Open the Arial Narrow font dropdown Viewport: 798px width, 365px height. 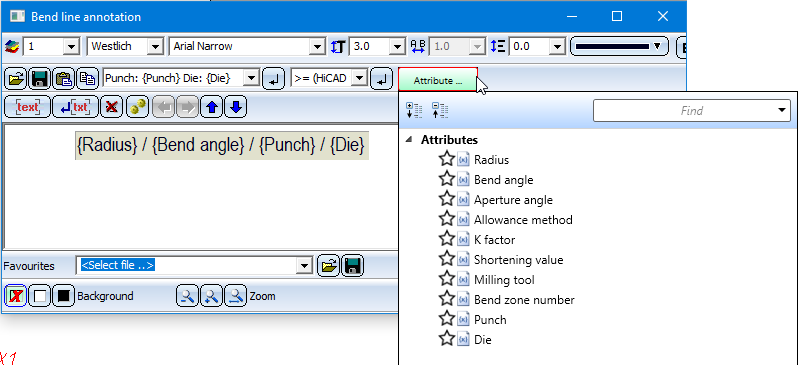pyautogui.click(x=318, y=46)
